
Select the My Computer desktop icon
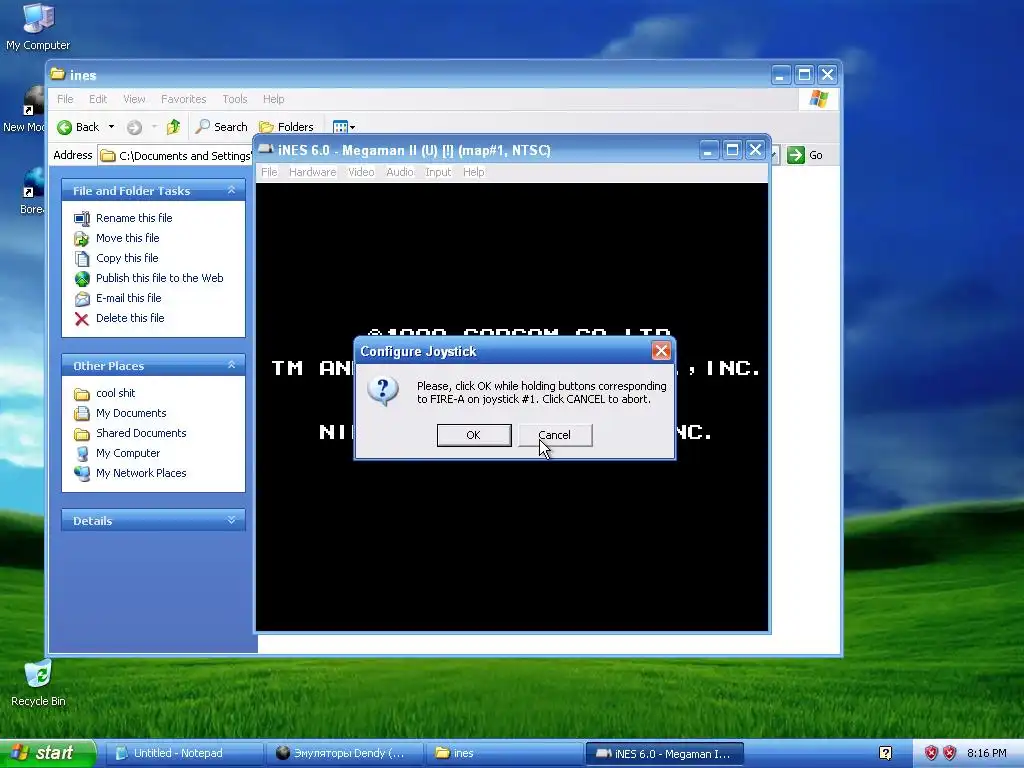click(x=38, y=27)
